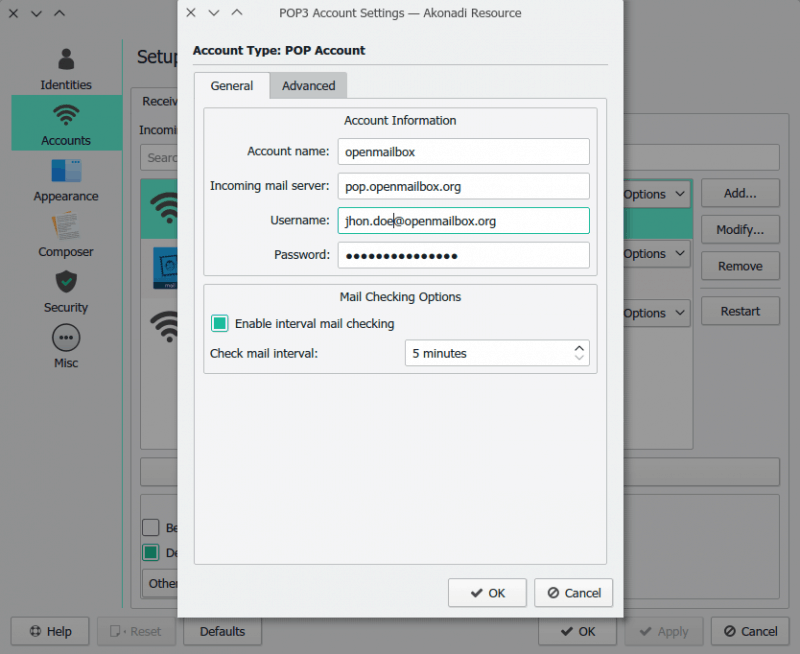Click the Restart button
This screenshot has width=800, height=654.
[740, 311]
